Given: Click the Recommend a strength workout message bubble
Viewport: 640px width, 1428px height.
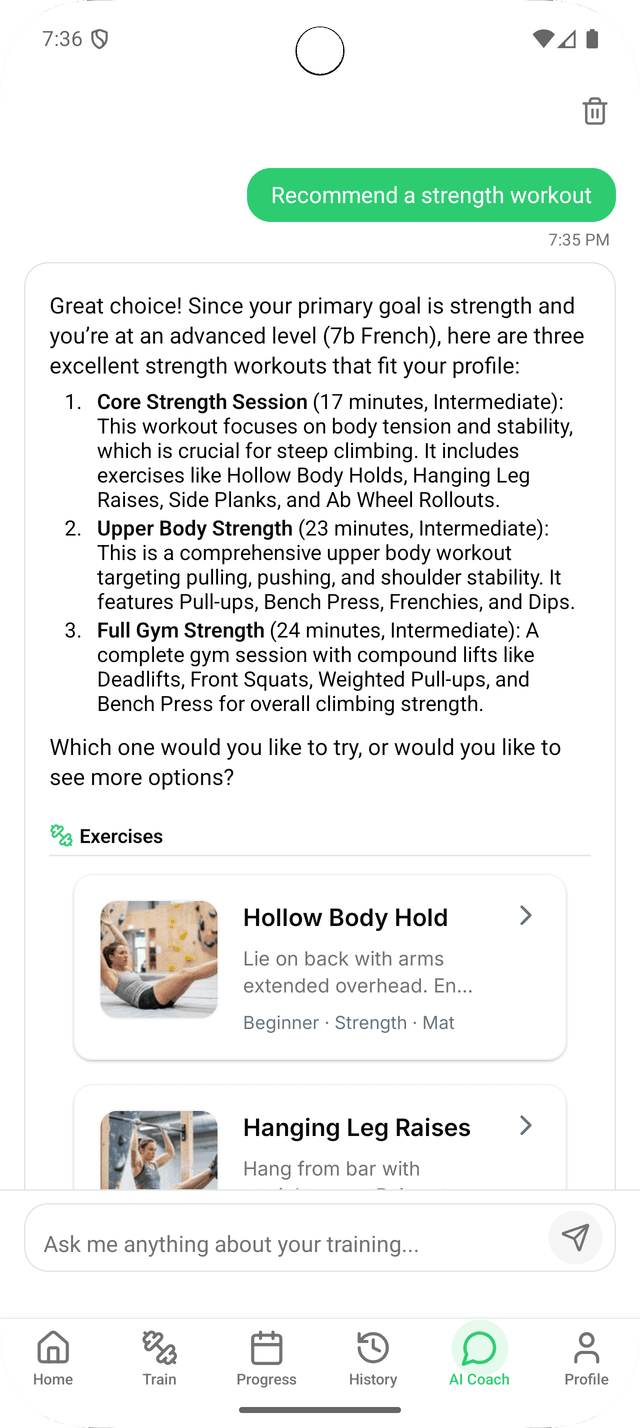Looking at the screenshot, I should click(x=431, y=195).
